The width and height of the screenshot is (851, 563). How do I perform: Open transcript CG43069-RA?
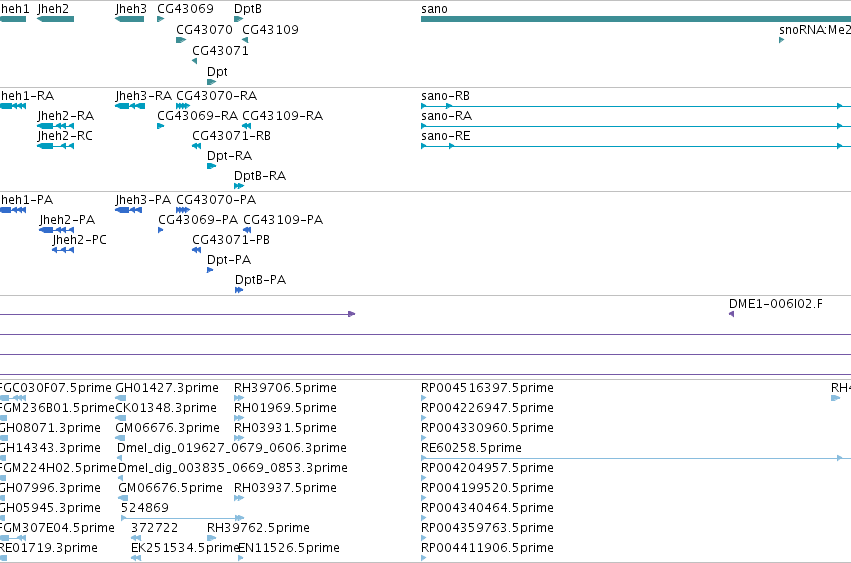pyautogui.click(x=198, y=116)
